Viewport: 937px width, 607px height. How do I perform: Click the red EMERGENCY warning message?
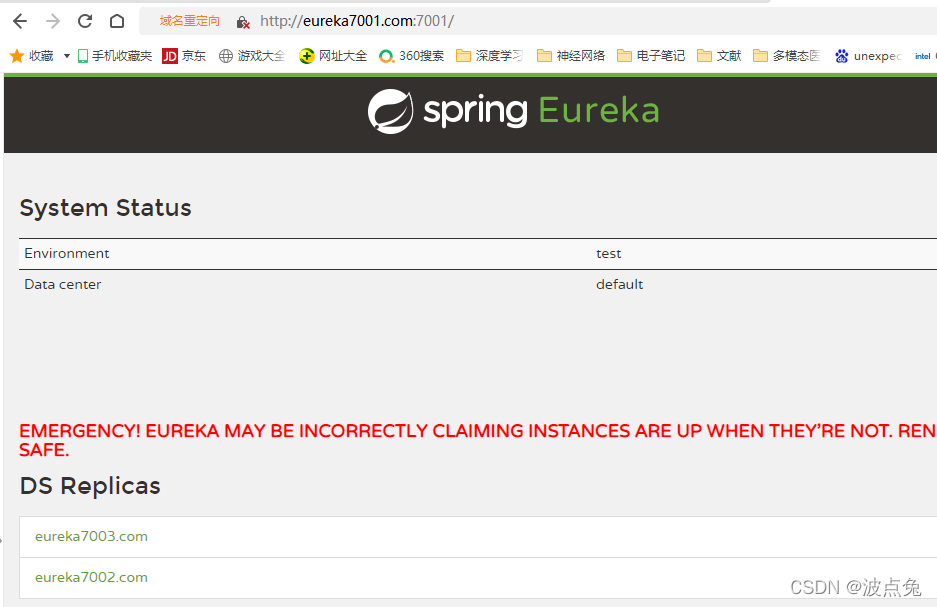477,440
